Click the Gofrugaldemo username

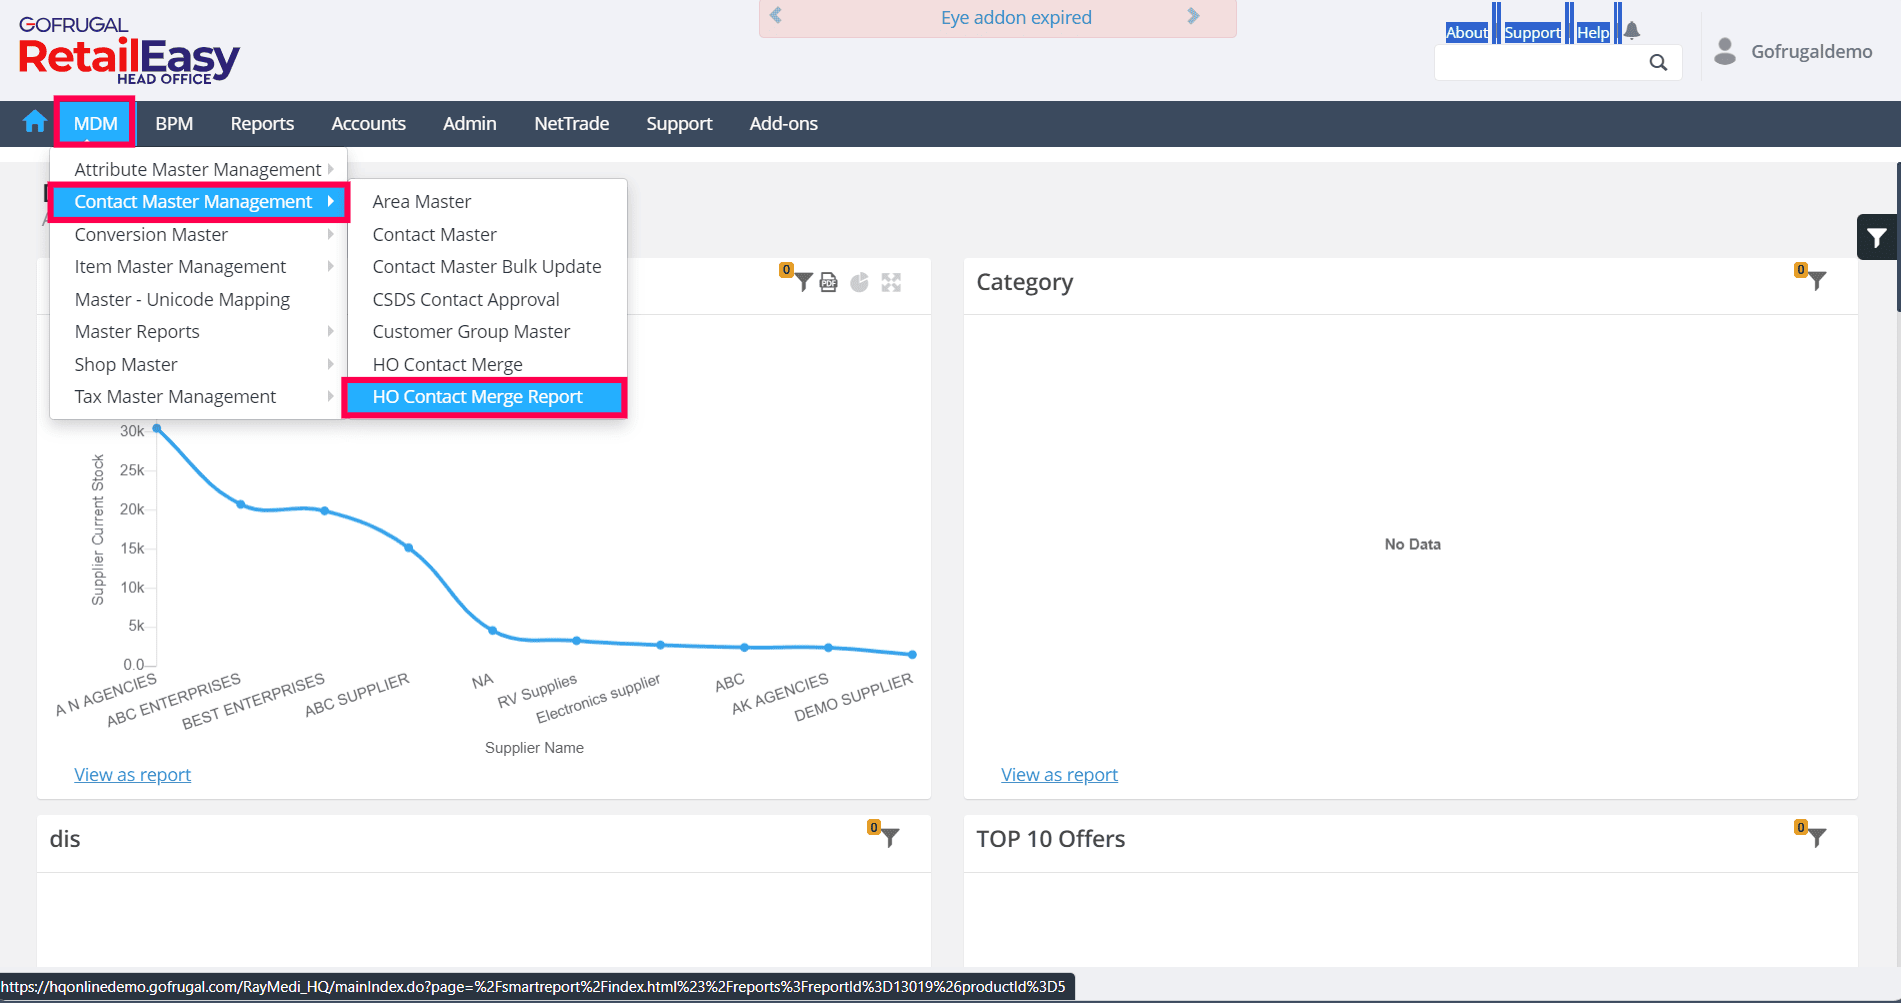click(x=1811, y=51)
